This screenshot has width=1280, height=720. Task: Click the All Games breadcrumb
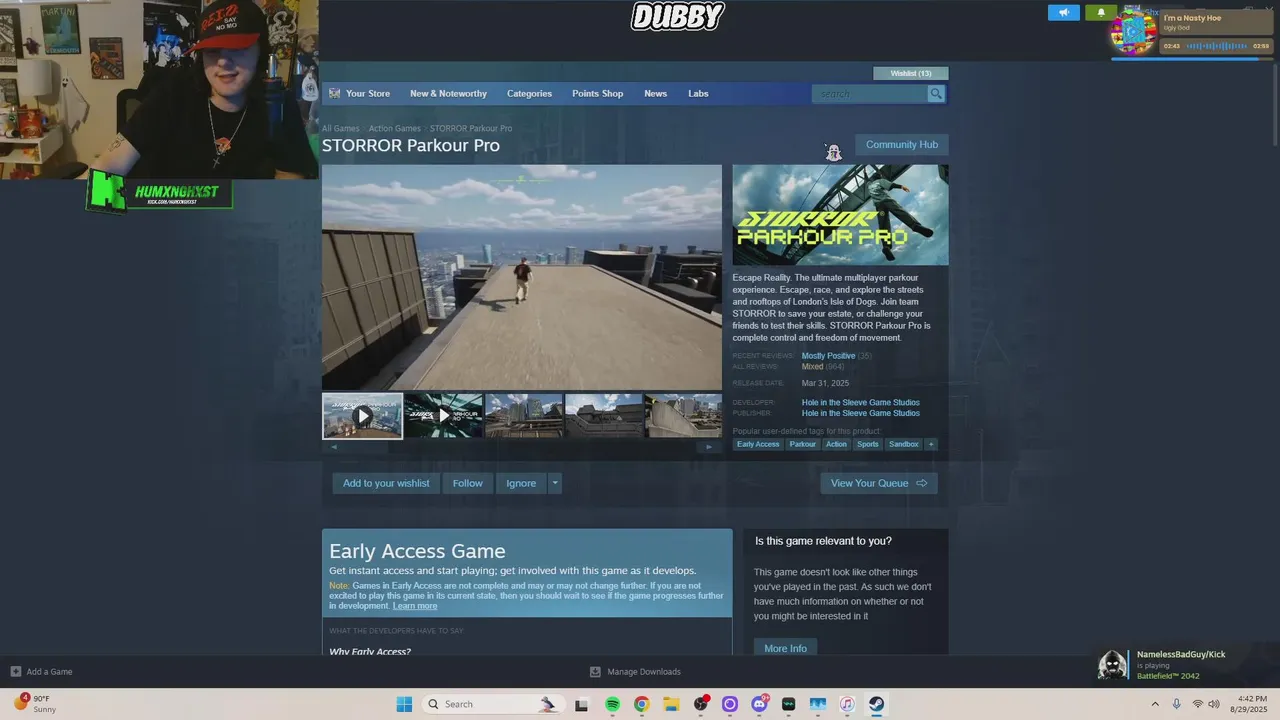[340, 128]
